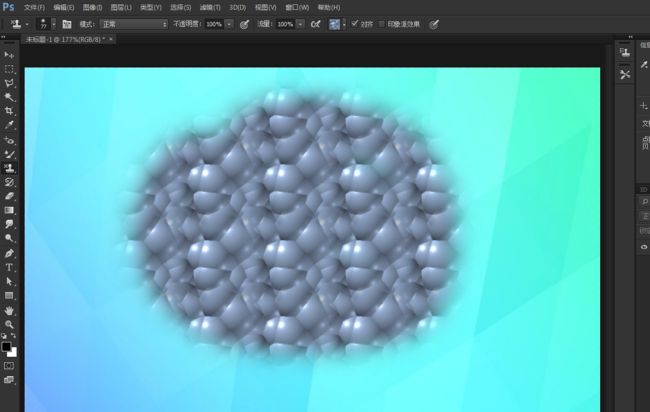The image size is (650, 412).
Task: Select the Horizontal Type tool
Action: pyautogui.click(x=9, y=267)
